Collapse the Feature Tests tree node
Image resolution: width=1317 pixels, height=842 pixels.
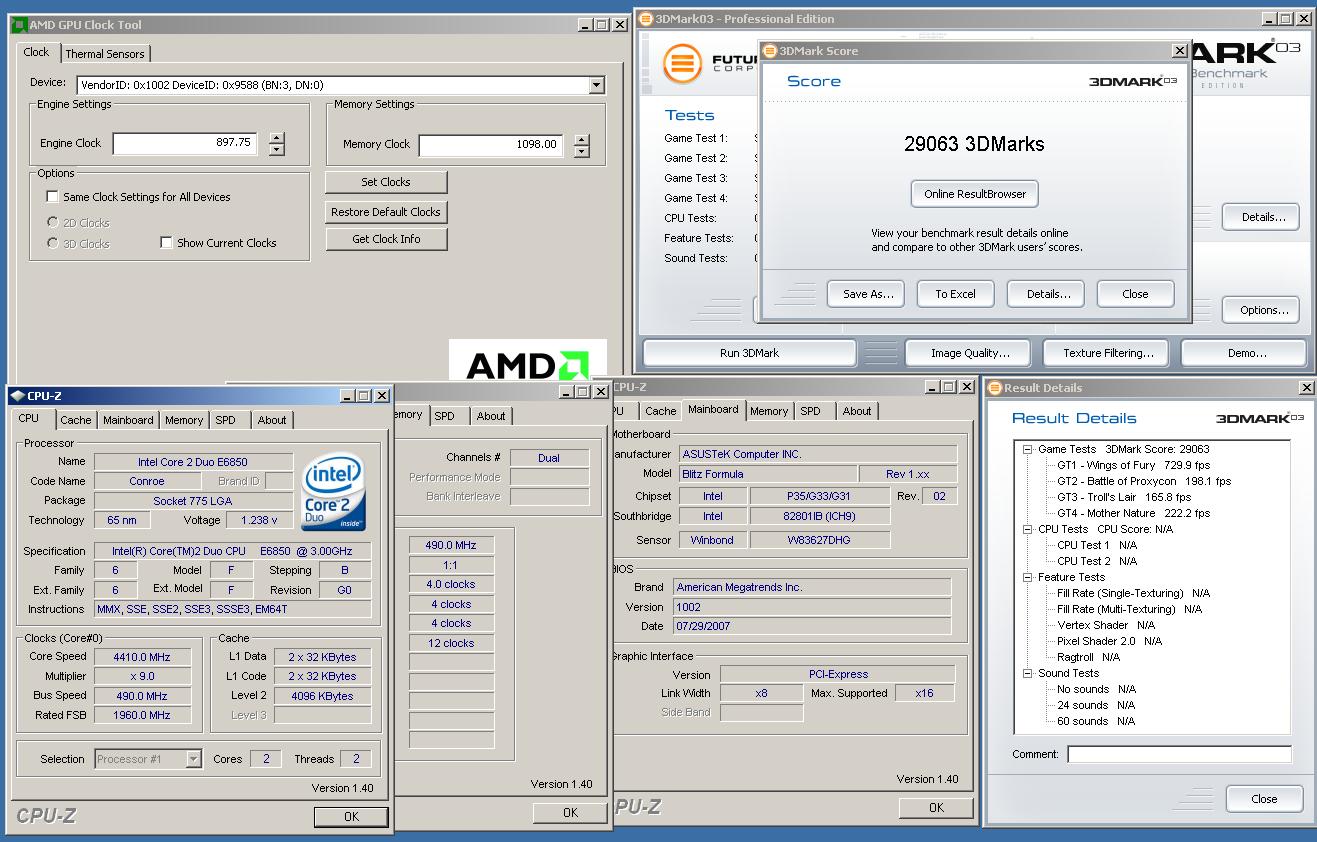click(1027, 578)
